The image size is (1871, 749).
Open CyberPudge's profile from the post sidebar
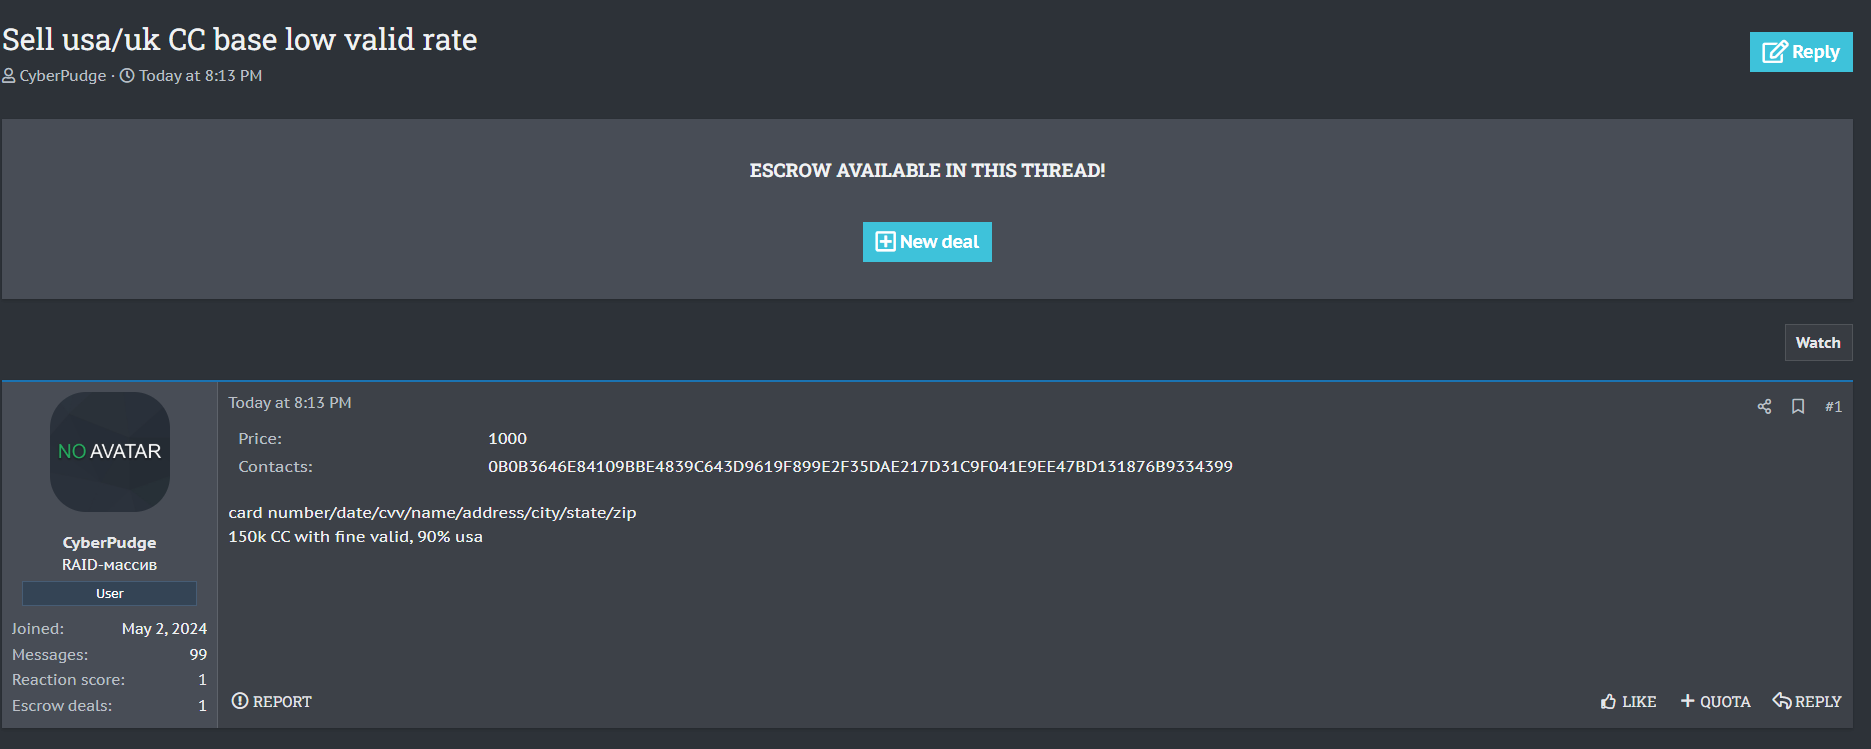109,543
